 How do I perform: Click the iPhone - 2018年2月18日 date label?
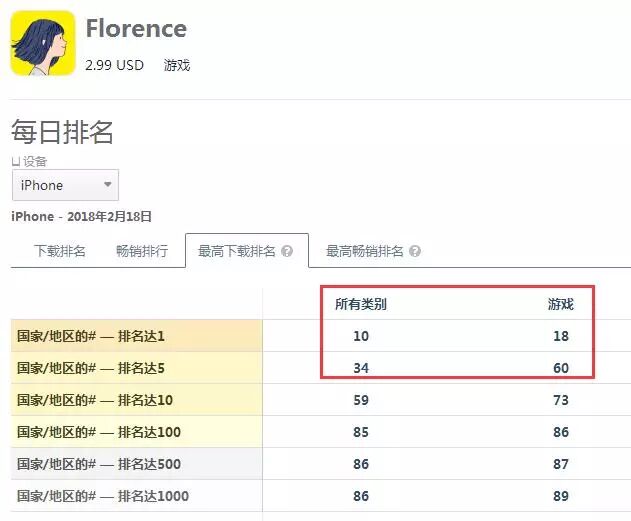(81, 216)
